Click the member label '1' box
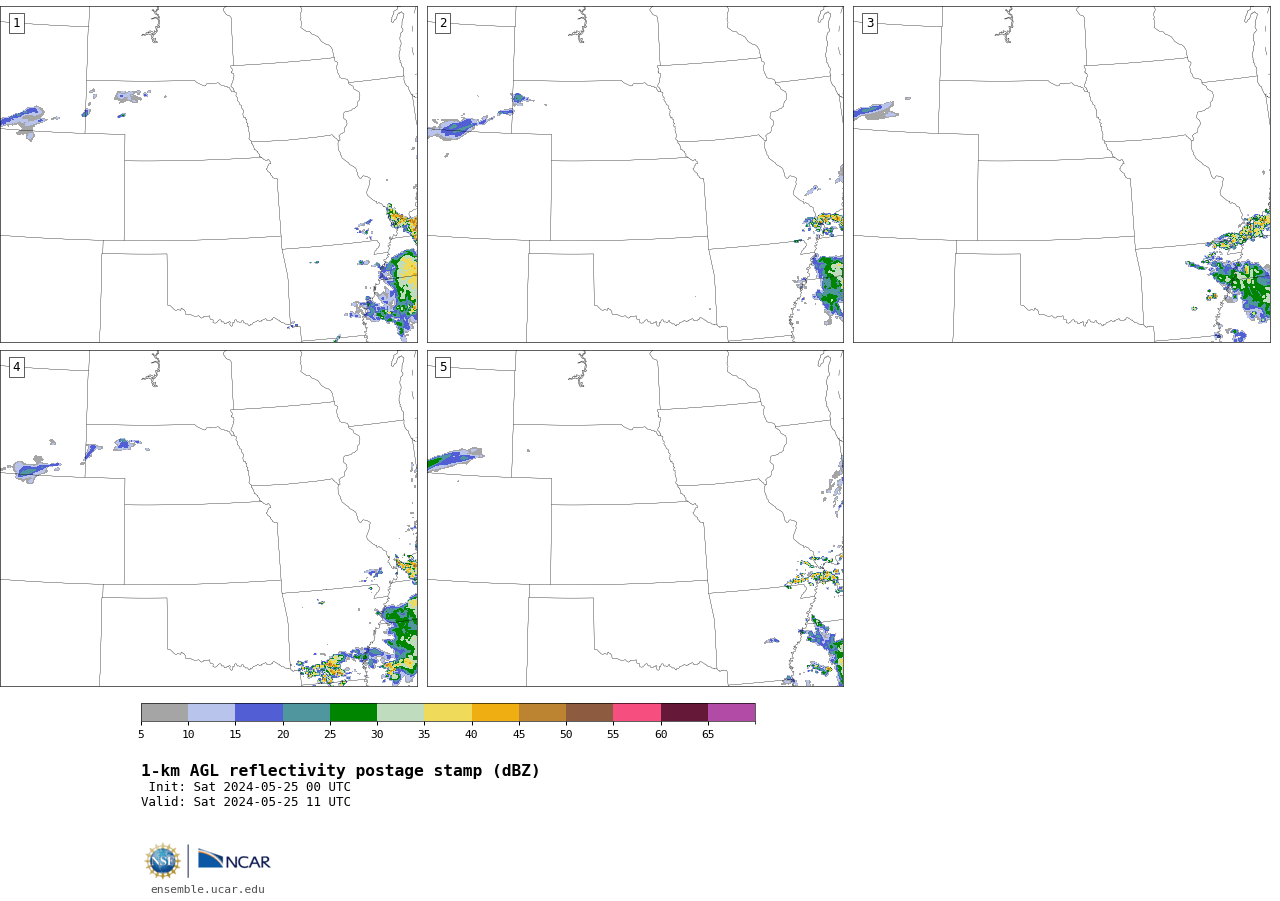 click(16, 23)
